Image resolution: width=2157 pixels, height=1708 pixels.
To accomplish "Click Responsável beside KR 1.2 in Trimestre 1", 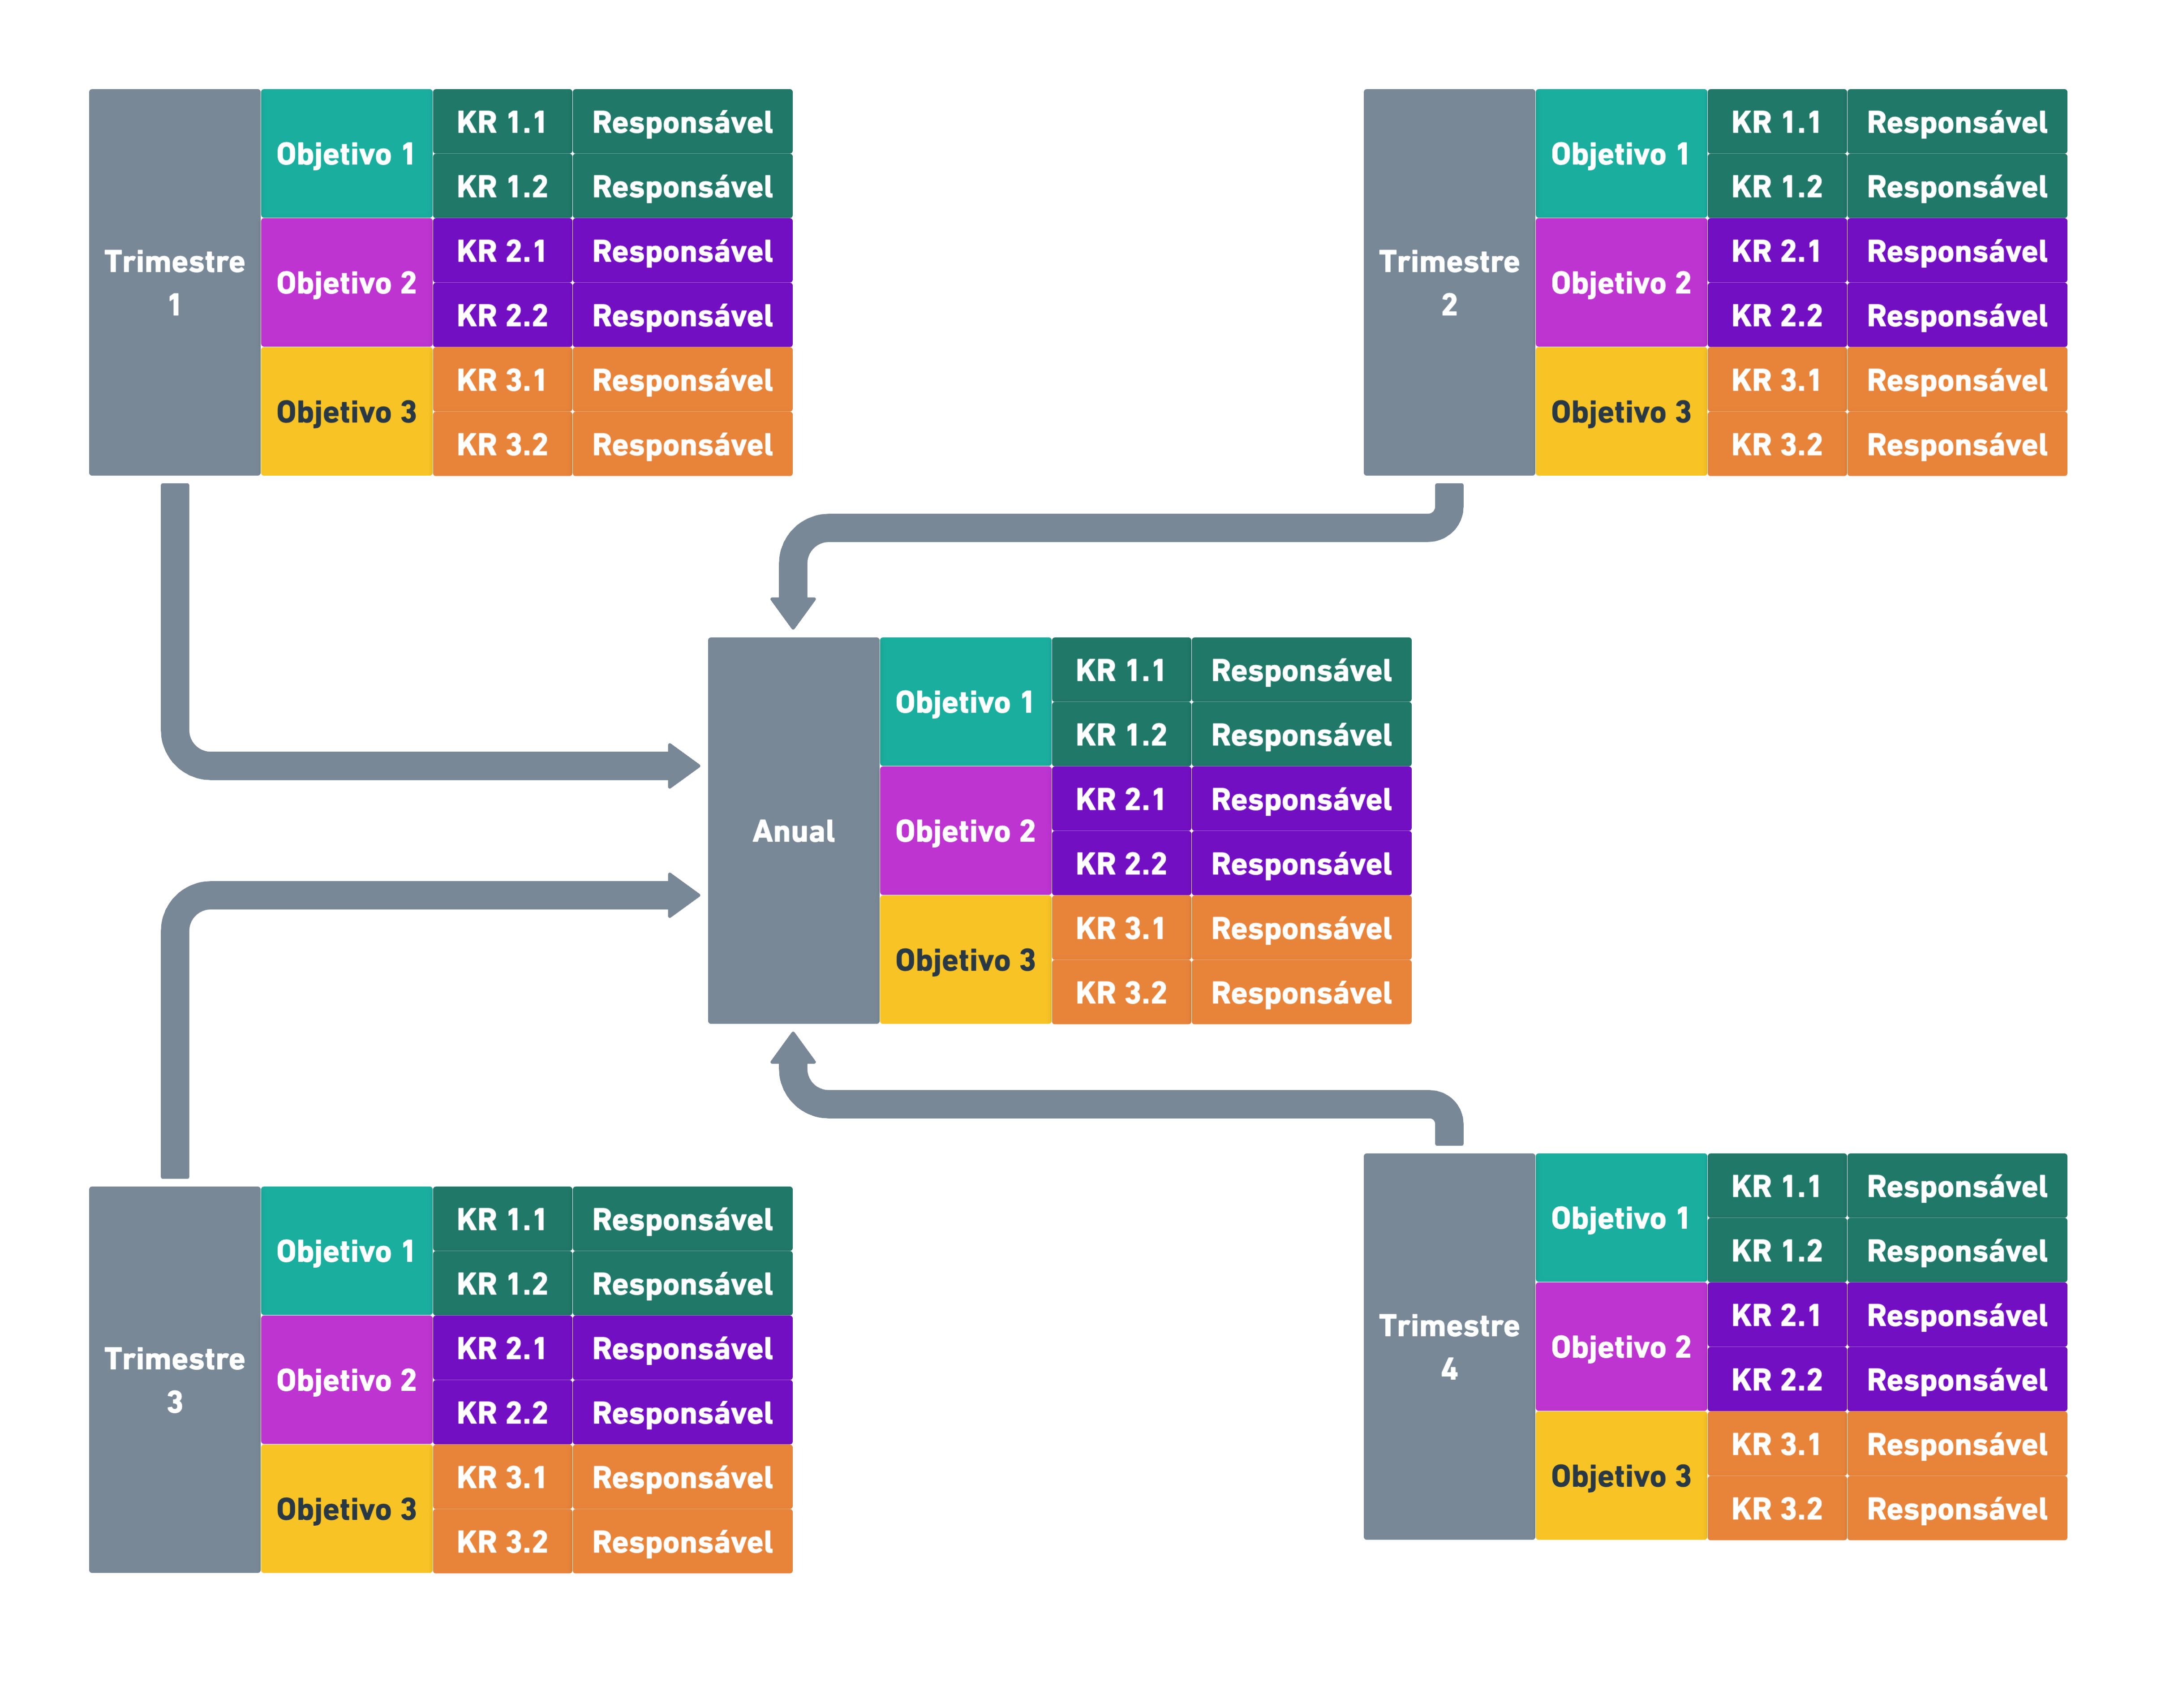I will (x=682, y=186).
